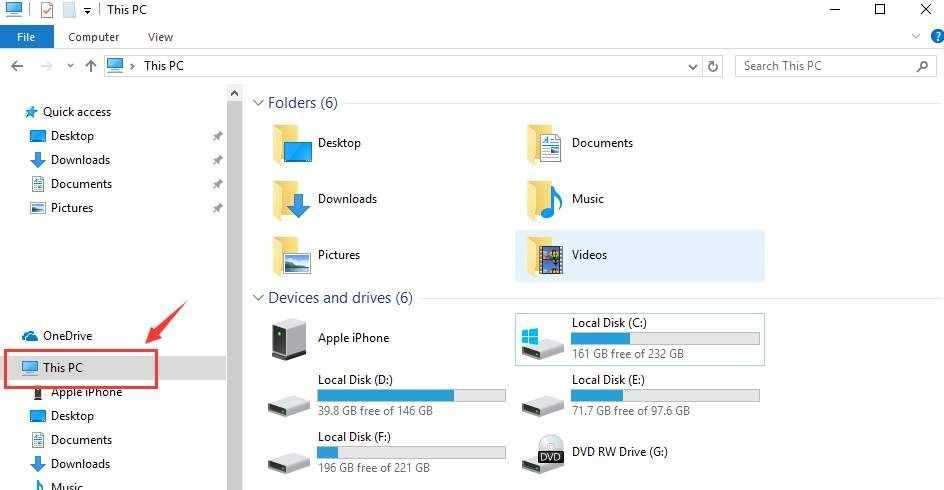Viewport: 944px width, 490px height.
Task: Click the Local Disk (D:) capacity bar
Action: pyautogui.click(x=411, y=396)
